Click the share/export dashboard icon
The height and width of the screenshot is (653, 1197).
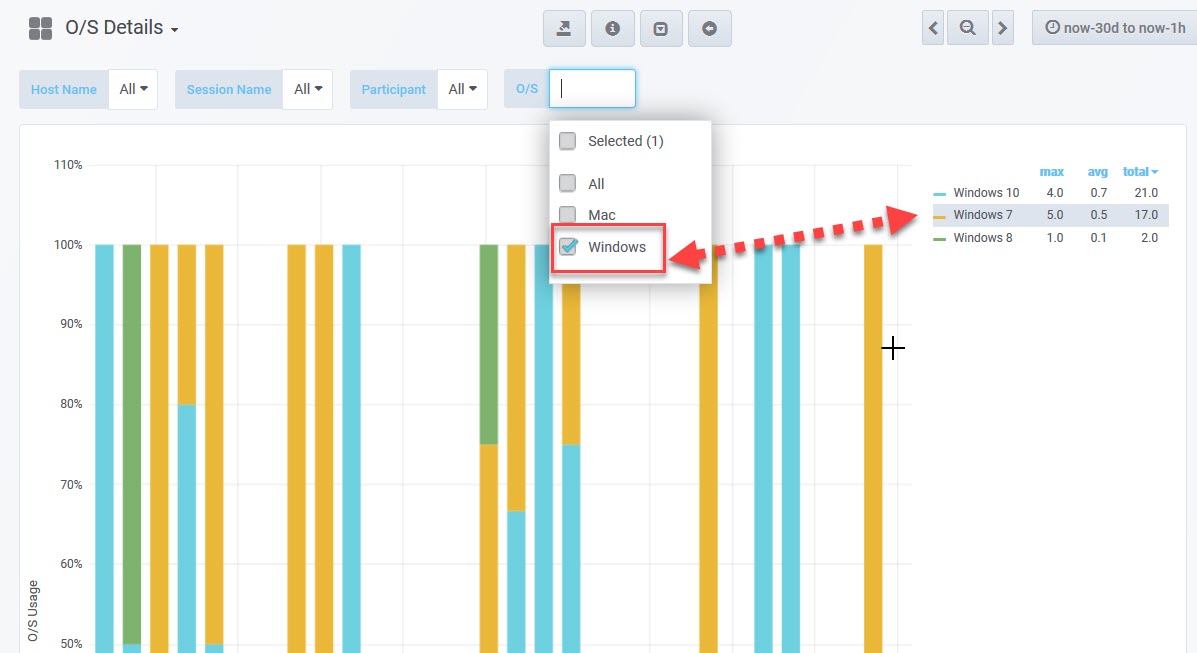(x=564, y=29)
